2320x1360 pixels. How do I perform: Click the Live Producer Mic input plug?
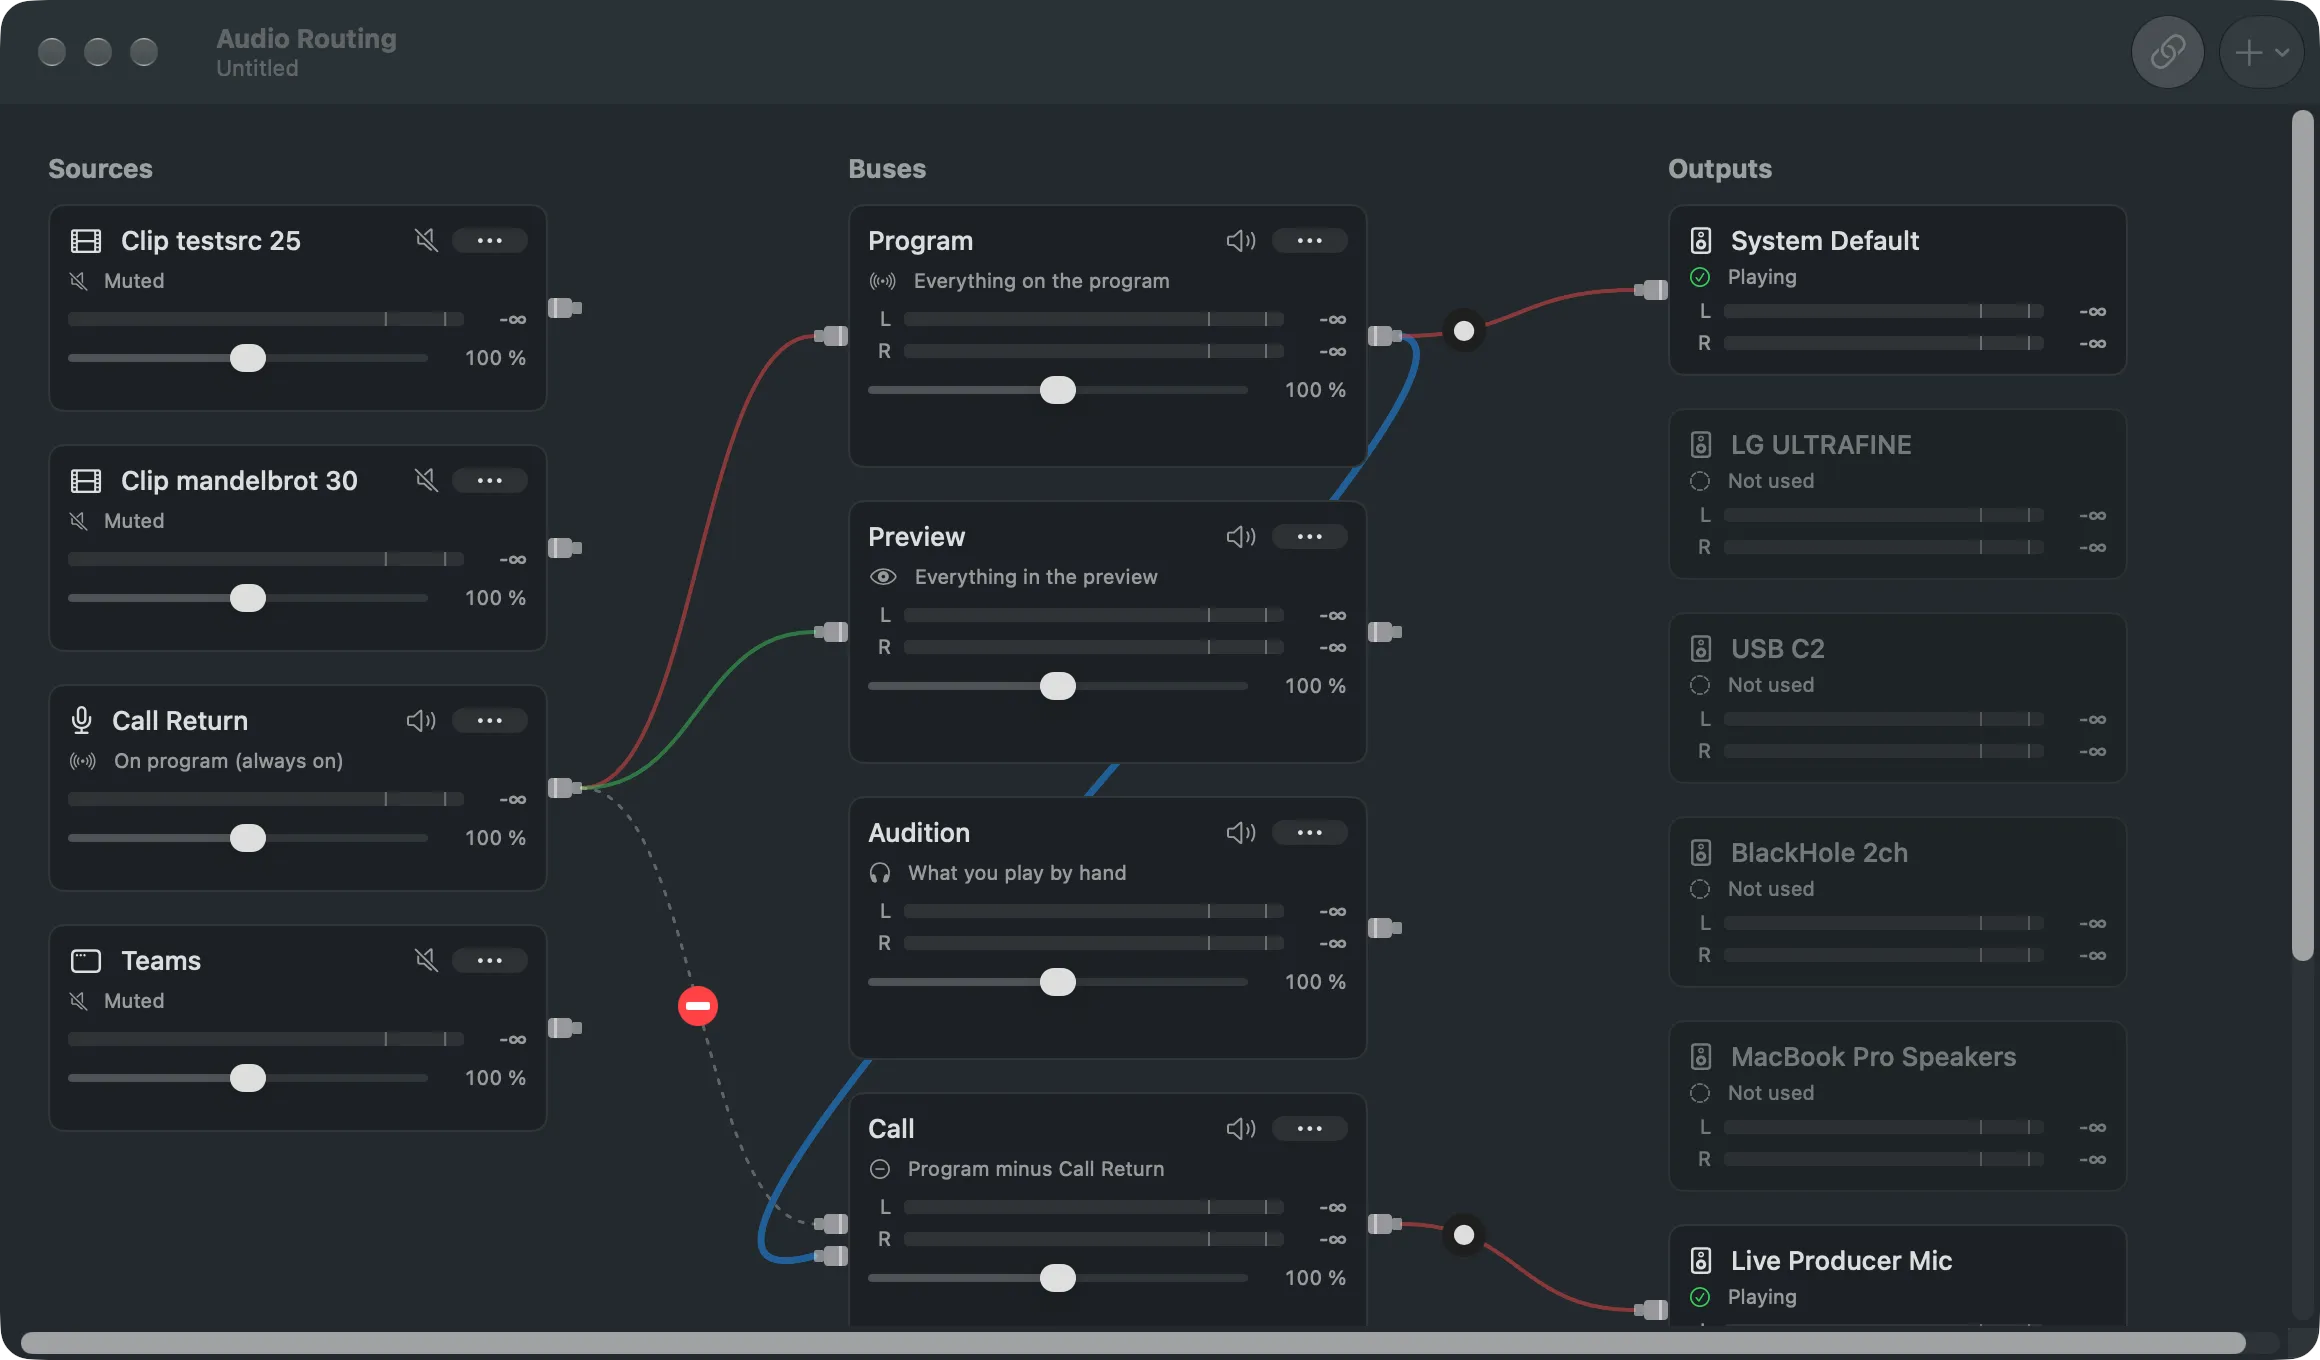click(1651, 1309)
